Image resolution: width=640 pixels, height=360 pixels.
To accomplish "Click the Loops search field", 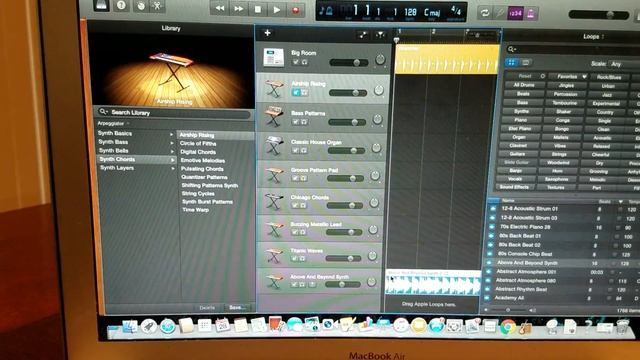I will [x=573, y=49].
